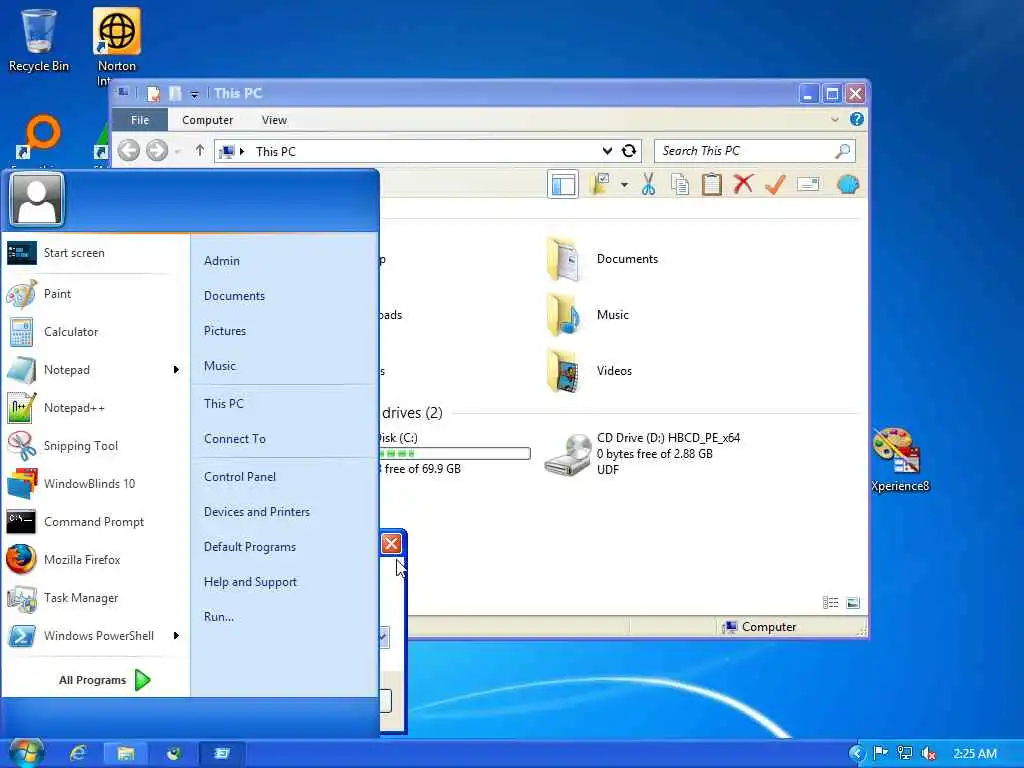Click the Up one level arrow

[x=200, y=151]
